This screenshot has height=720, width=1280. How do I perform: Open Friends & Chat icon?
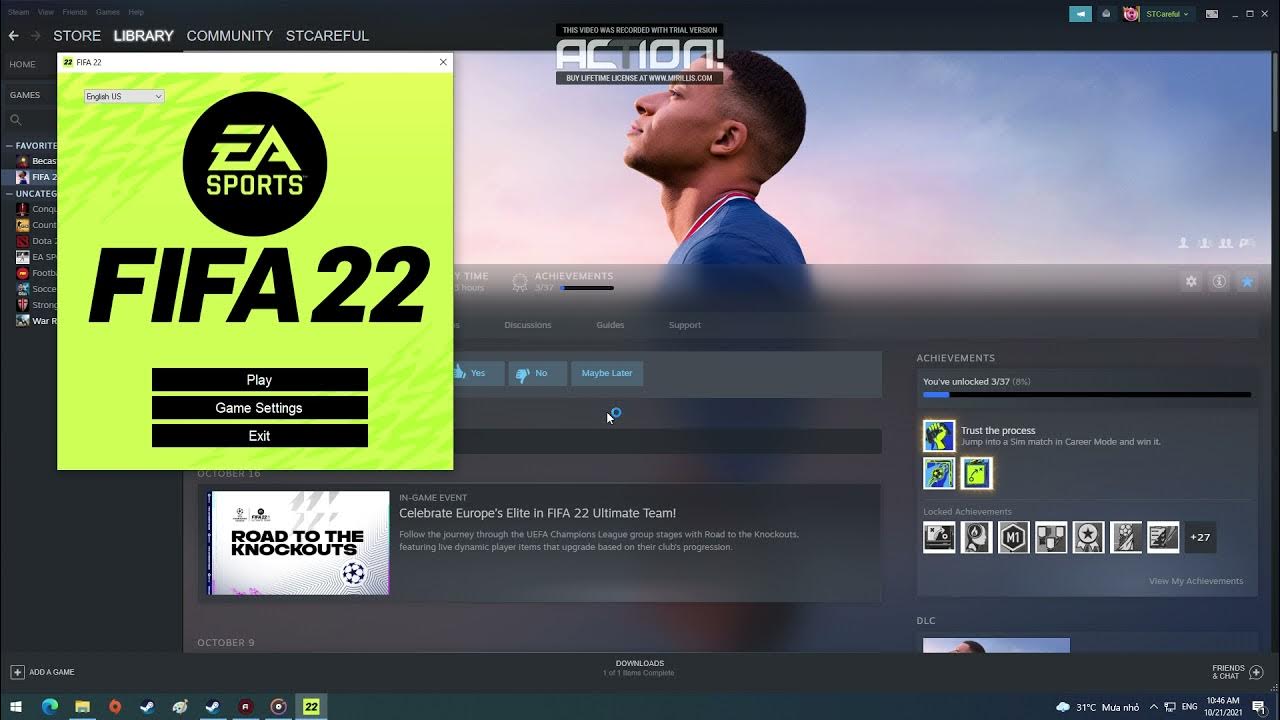[x=1256, y=672]
